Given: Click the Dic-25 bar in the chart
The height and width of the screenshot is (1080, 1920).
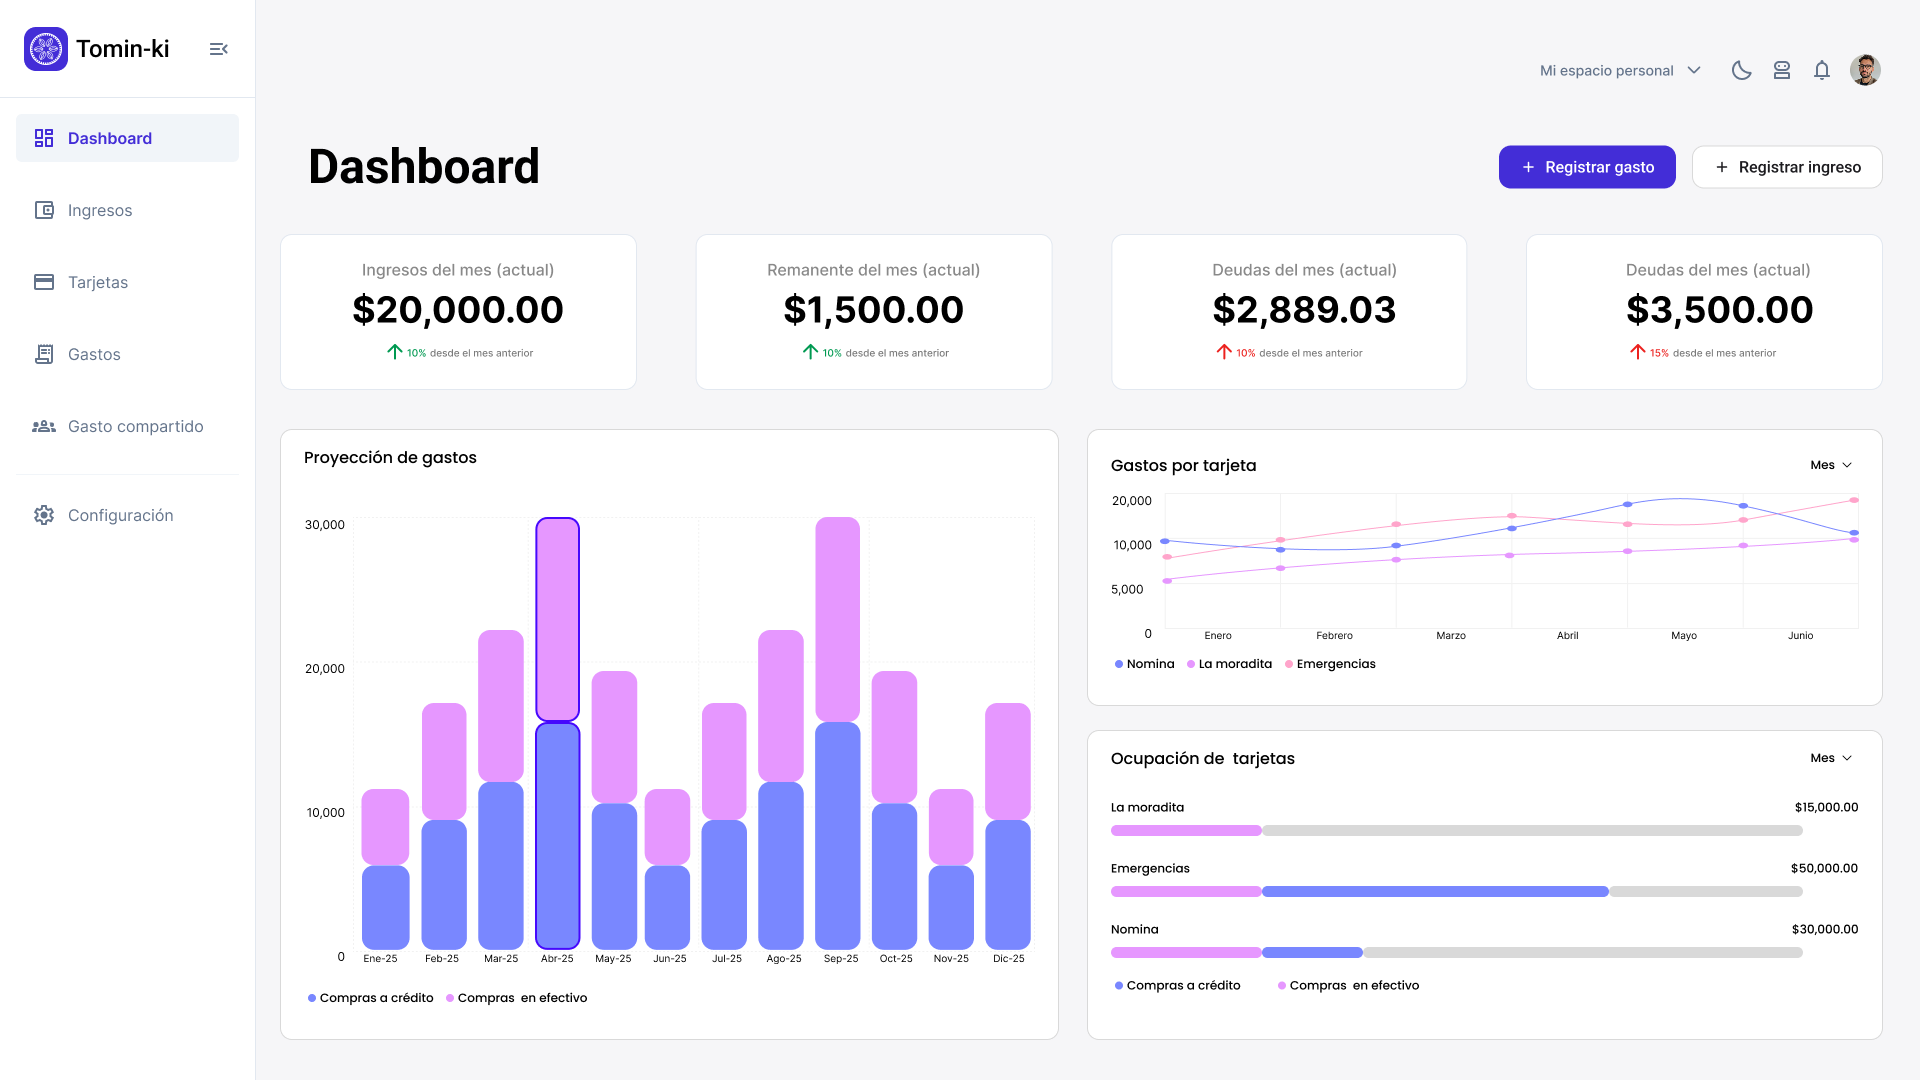Looking at the screenshot, I should click(x=1008, y=826).
